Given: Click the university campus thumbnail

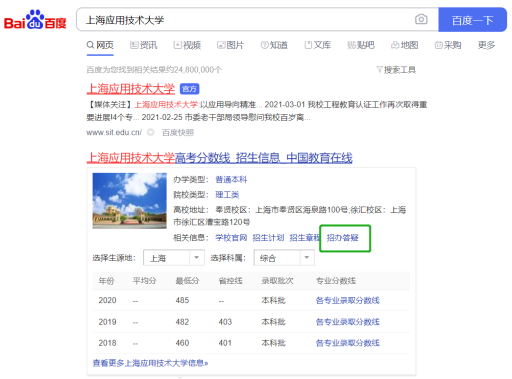Looking at the screenshot, I should click(130, 201).
